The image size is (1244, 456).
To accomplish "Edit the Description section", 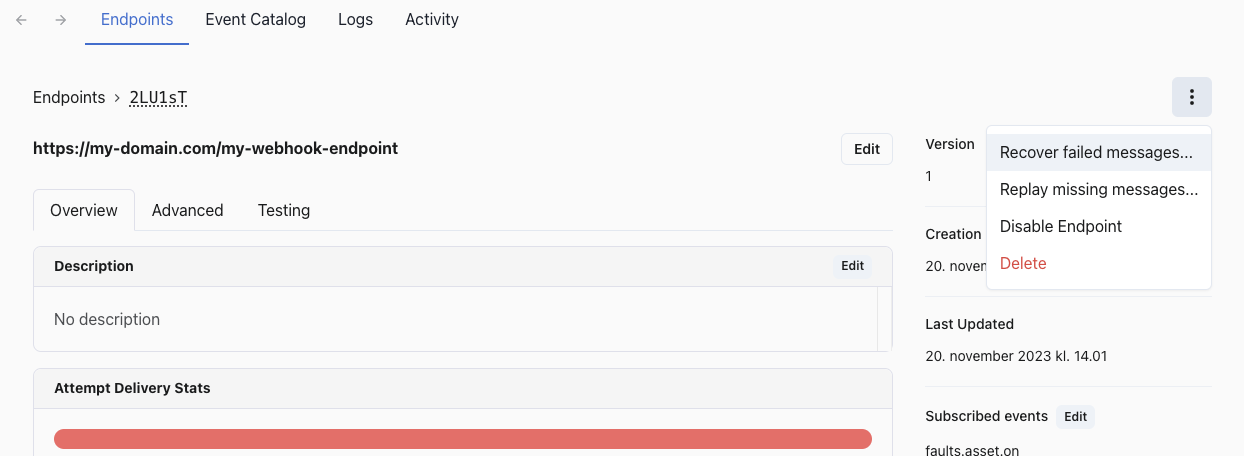I will point(852,266).
